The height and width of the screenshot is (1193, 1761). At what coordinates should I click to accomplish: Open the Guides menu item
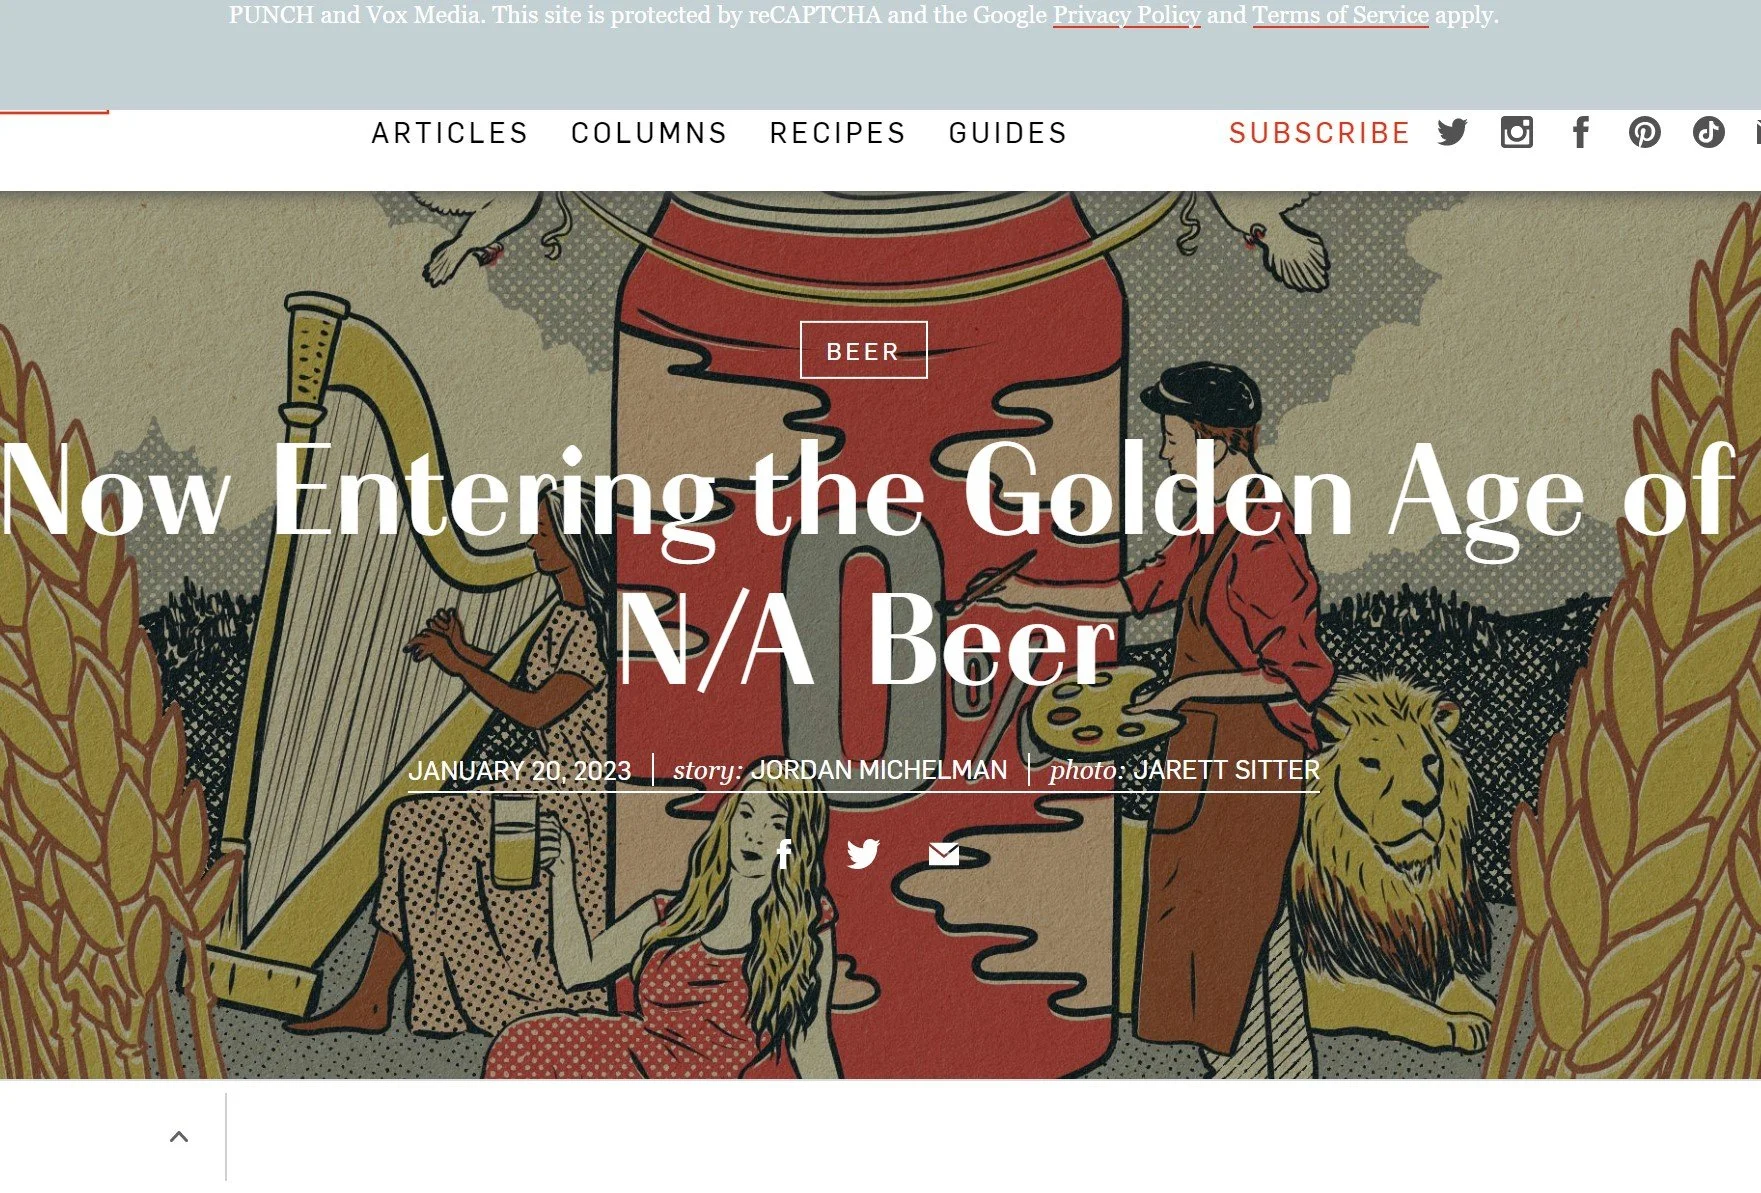(1008, 133)
